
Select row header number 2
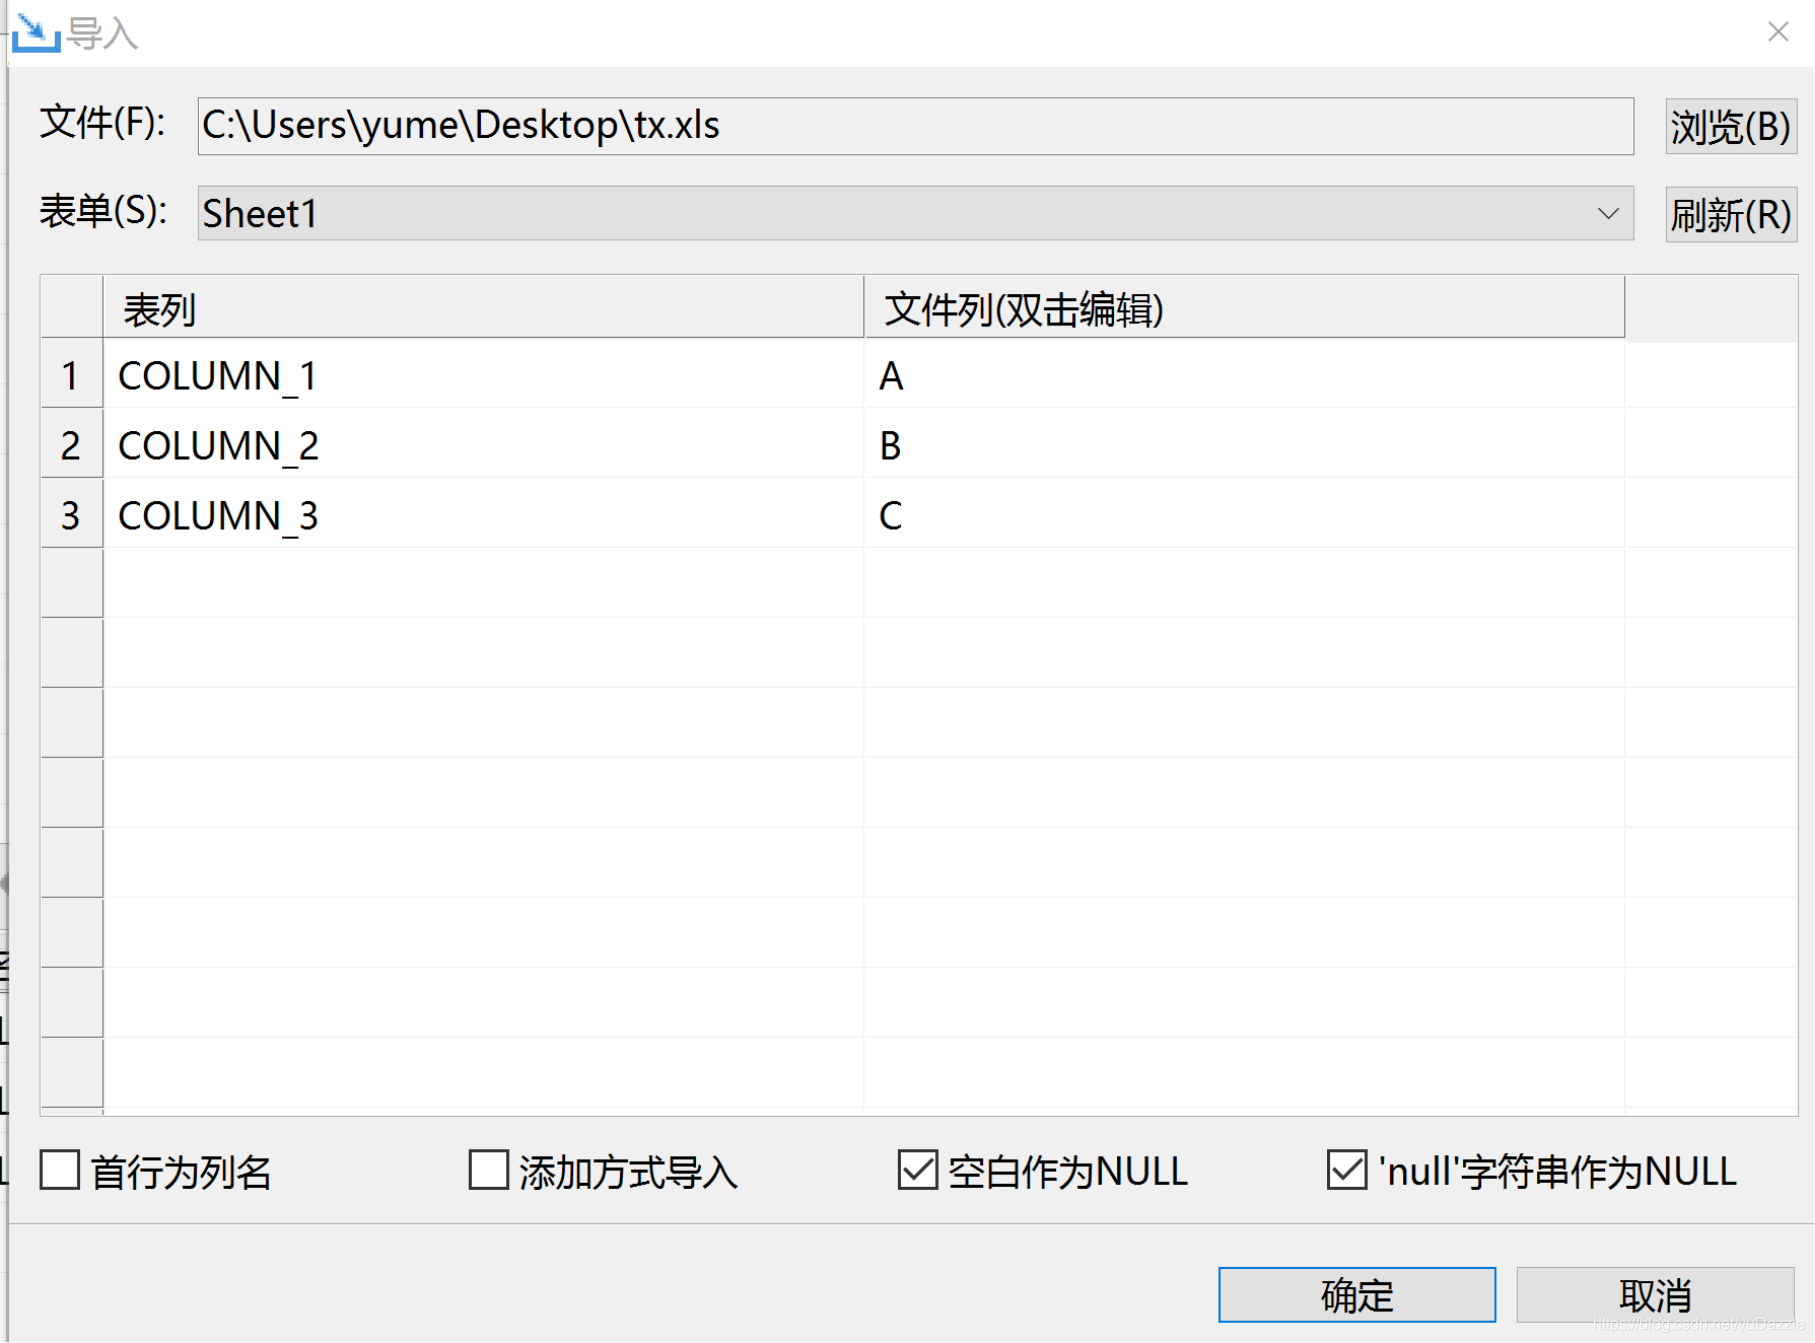(71, 445)
